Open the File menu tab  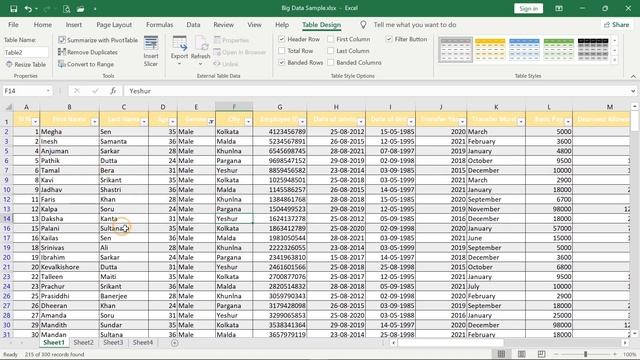[13, 25]
